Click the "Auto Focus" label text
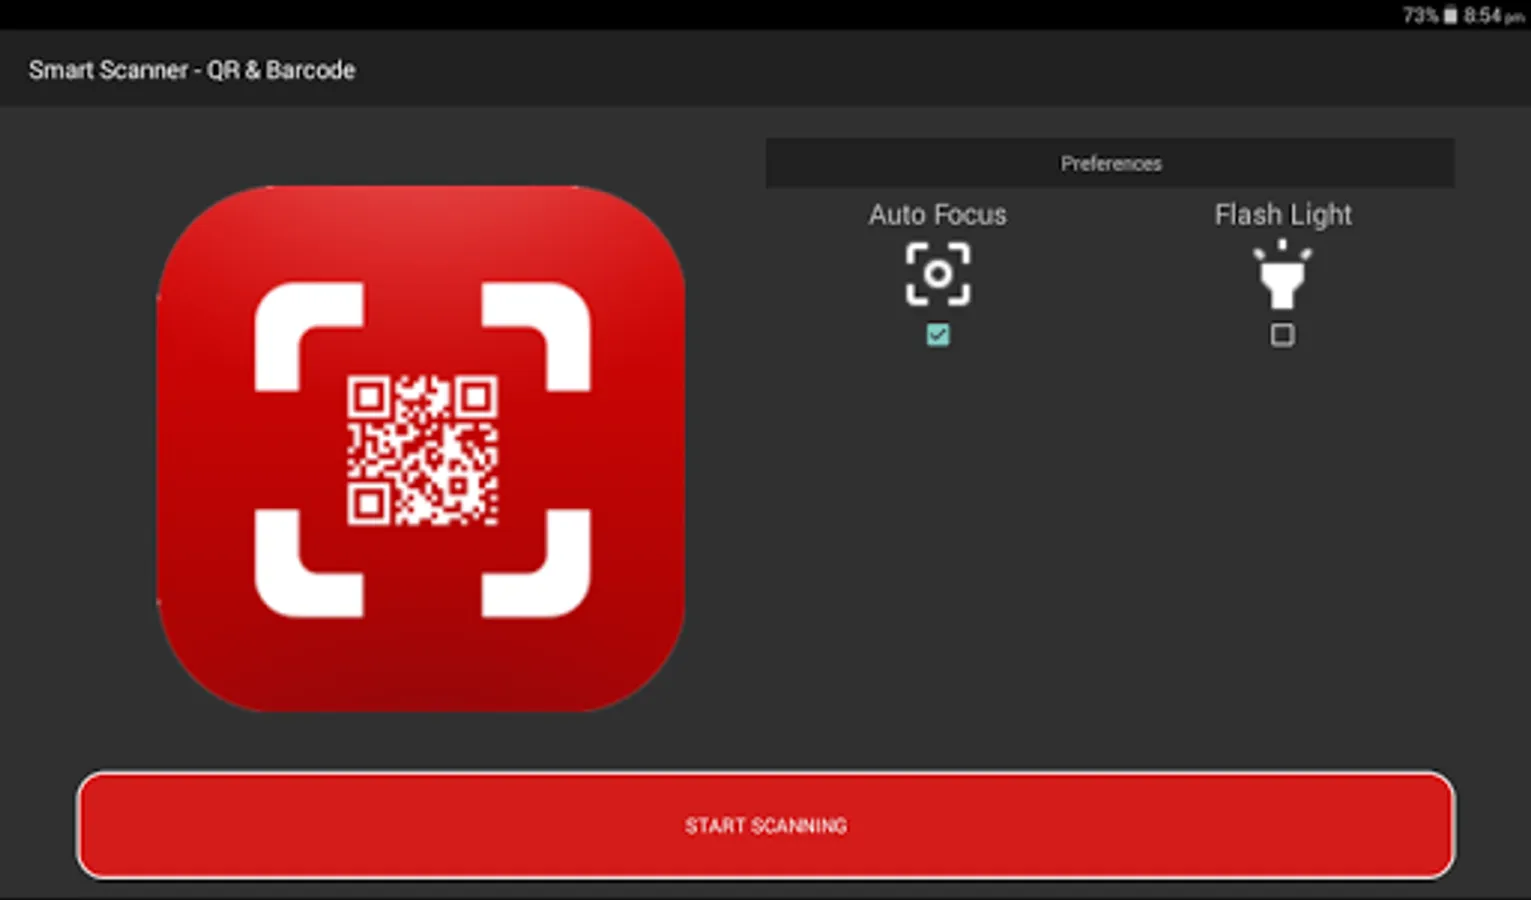Viewport: 1531px width, 900px height. click(x=938, y=215)
